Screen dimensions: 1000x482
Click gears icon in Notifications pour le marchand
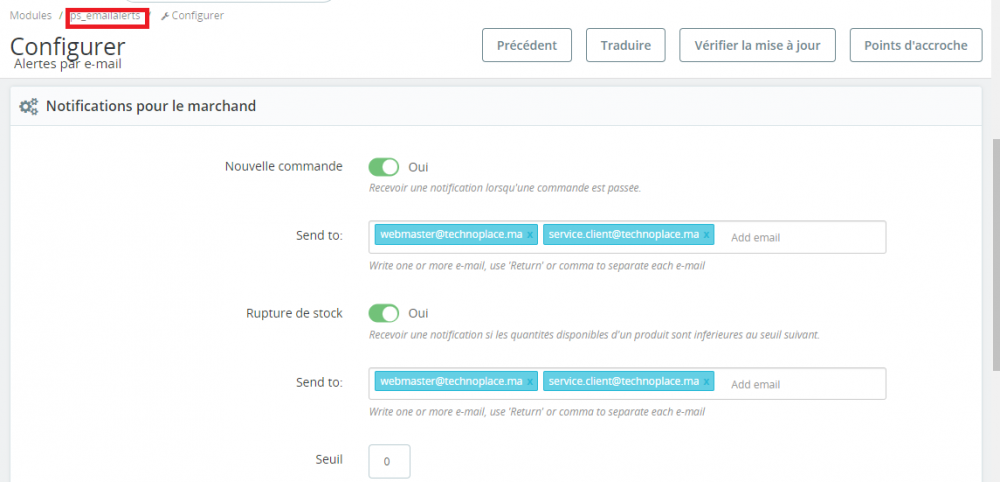(29, 106)
